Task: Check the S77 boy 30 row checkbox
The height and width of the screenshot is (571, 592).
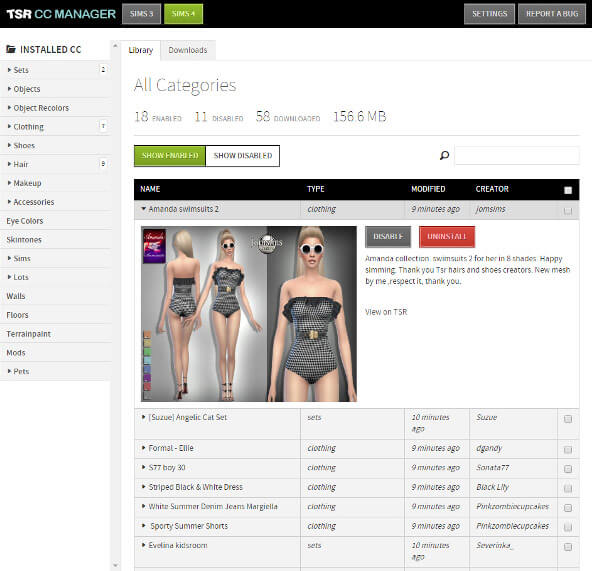Action: point(567,469)
